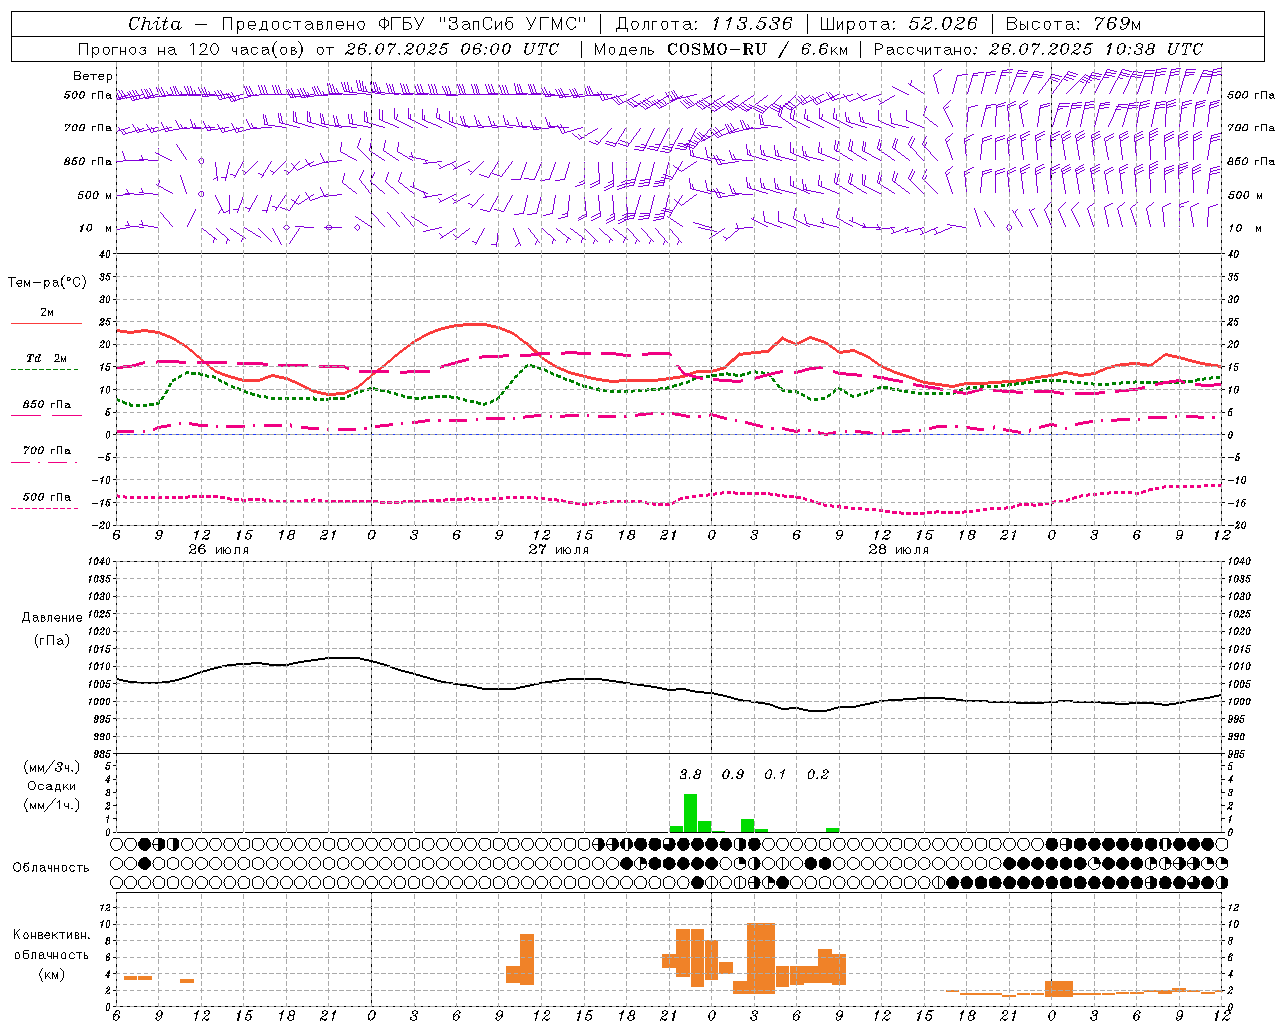Click the "(мм/3ч.)" precipitation unit label

[52, 767]
